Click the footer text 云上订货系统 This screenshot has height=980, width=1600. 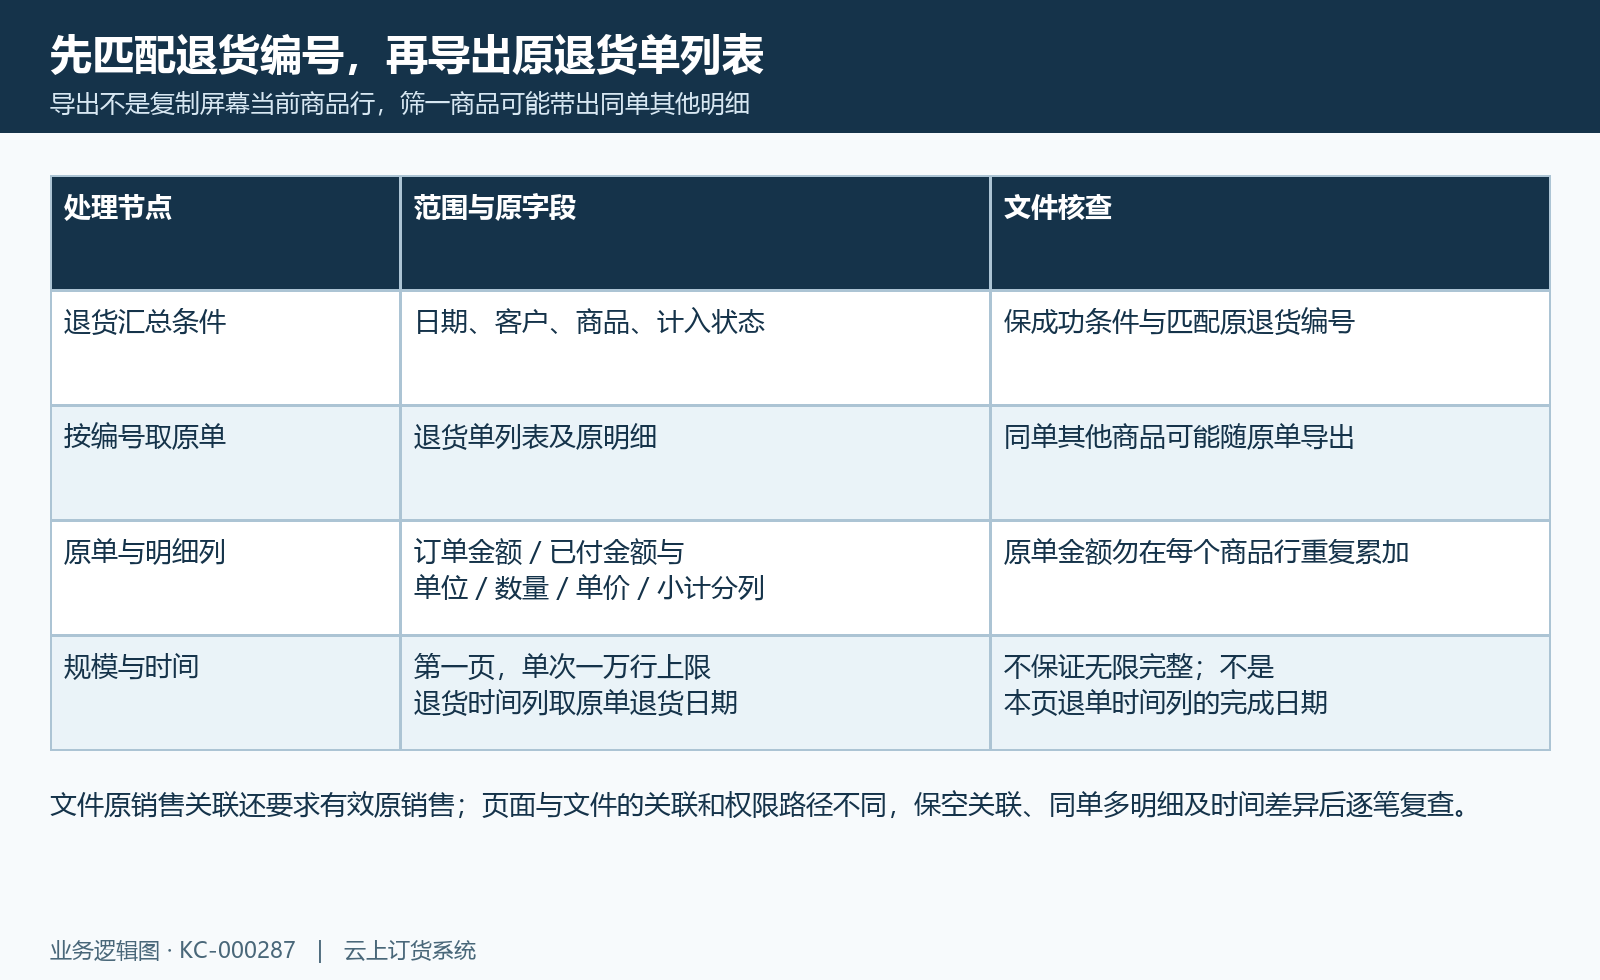click(x=410, y=950)
